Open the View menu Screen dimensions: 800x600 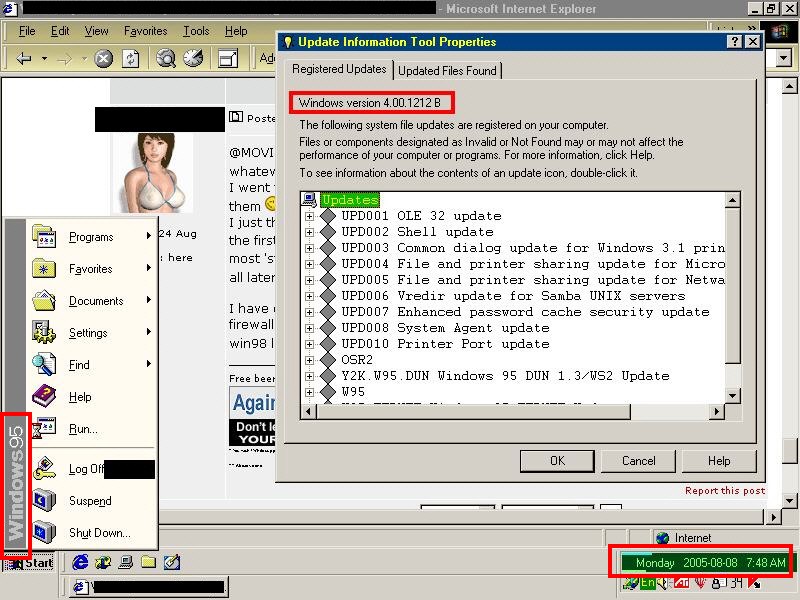coord(96,31)
